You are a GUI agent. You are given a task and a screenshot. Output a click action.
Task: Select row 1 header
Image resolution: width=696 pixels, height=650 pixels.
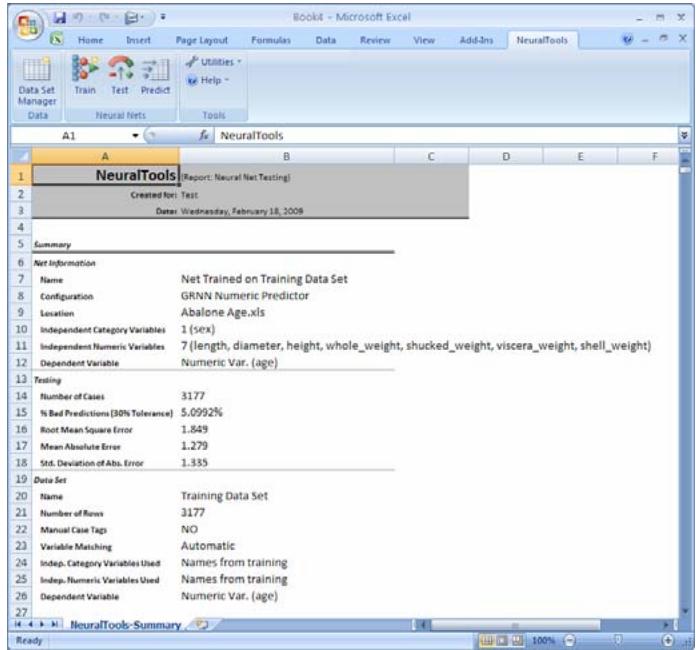coord(21,176)
